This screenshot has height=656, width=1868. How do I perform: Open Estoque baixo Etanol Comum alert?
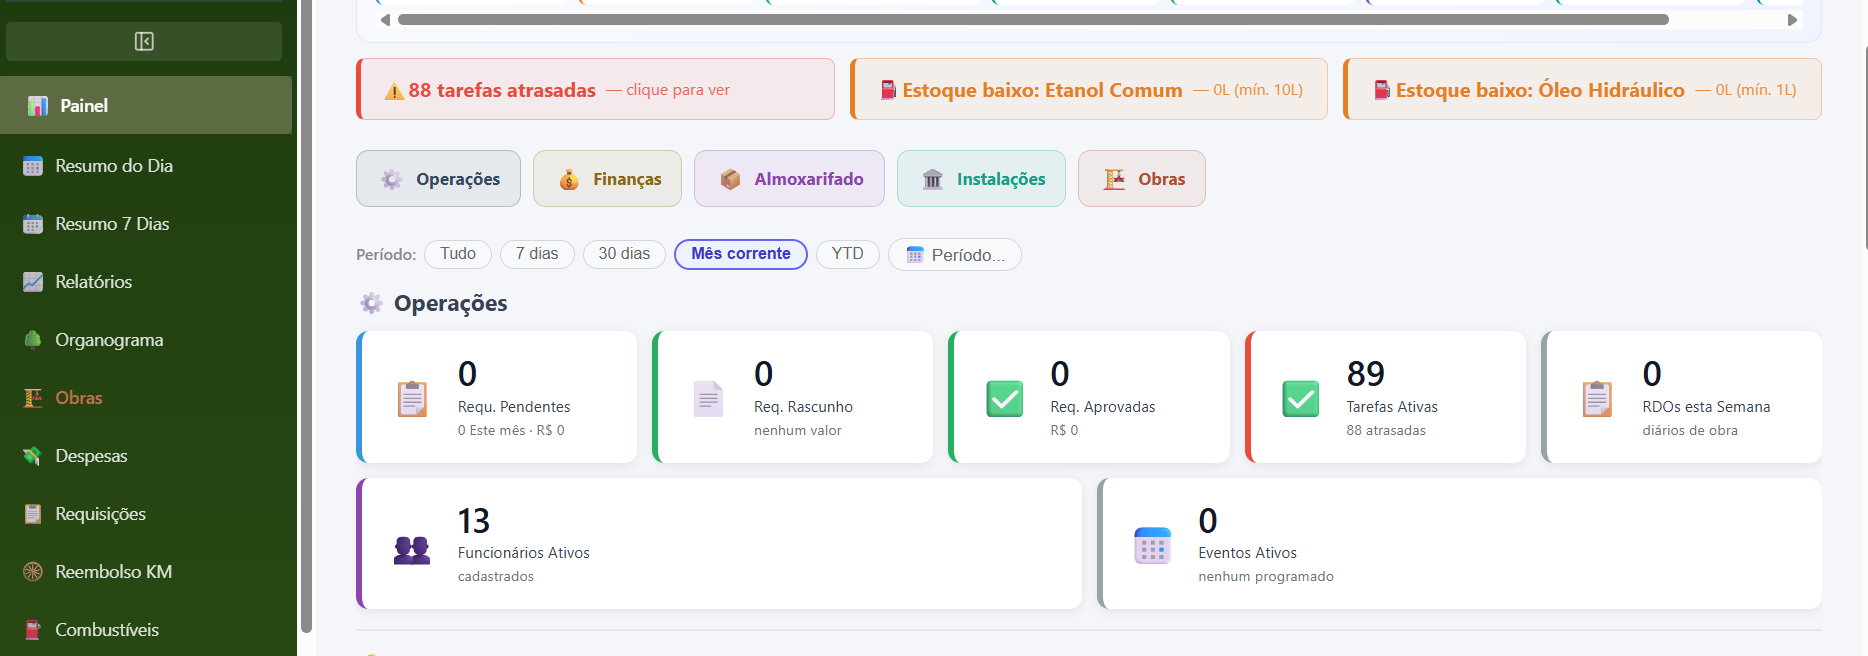[x=1089, y=89]
